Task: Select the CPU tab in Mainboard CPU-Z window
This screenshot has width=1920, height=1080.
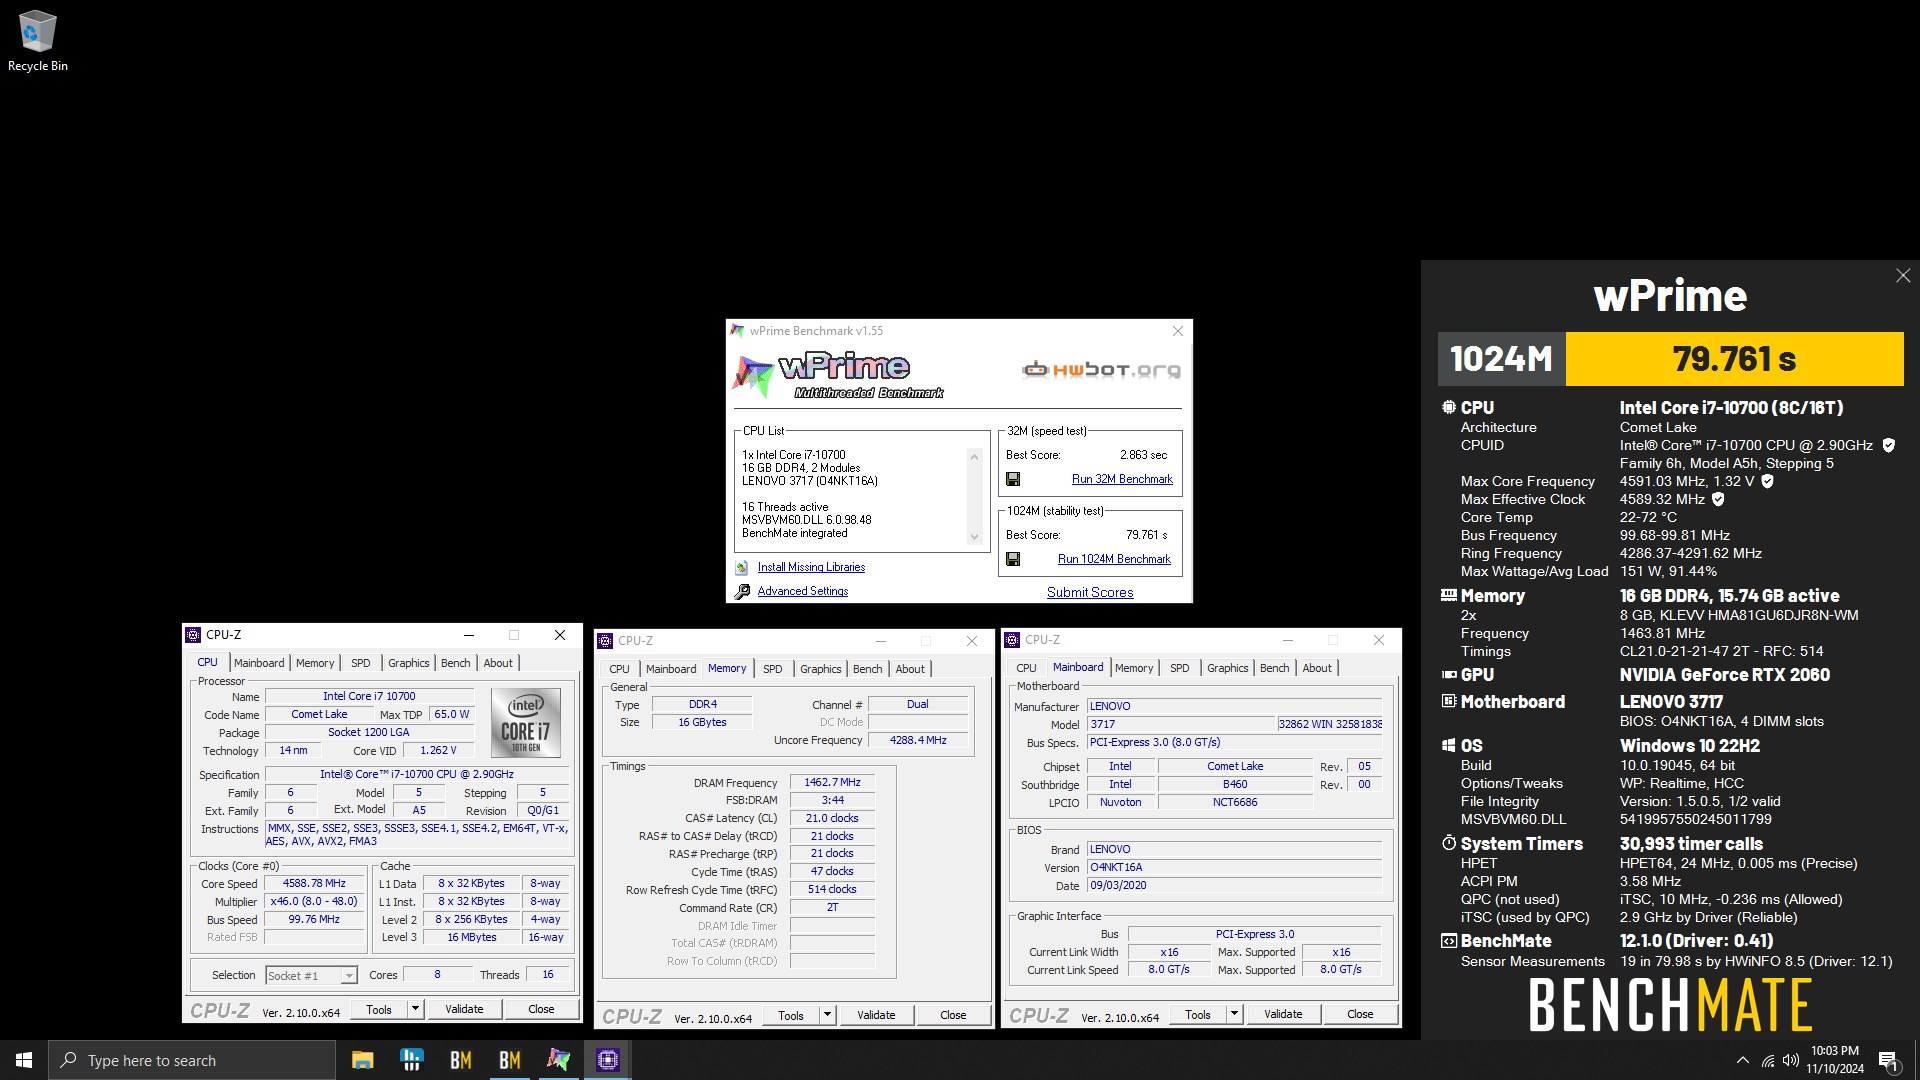Action: (1026, 668)
